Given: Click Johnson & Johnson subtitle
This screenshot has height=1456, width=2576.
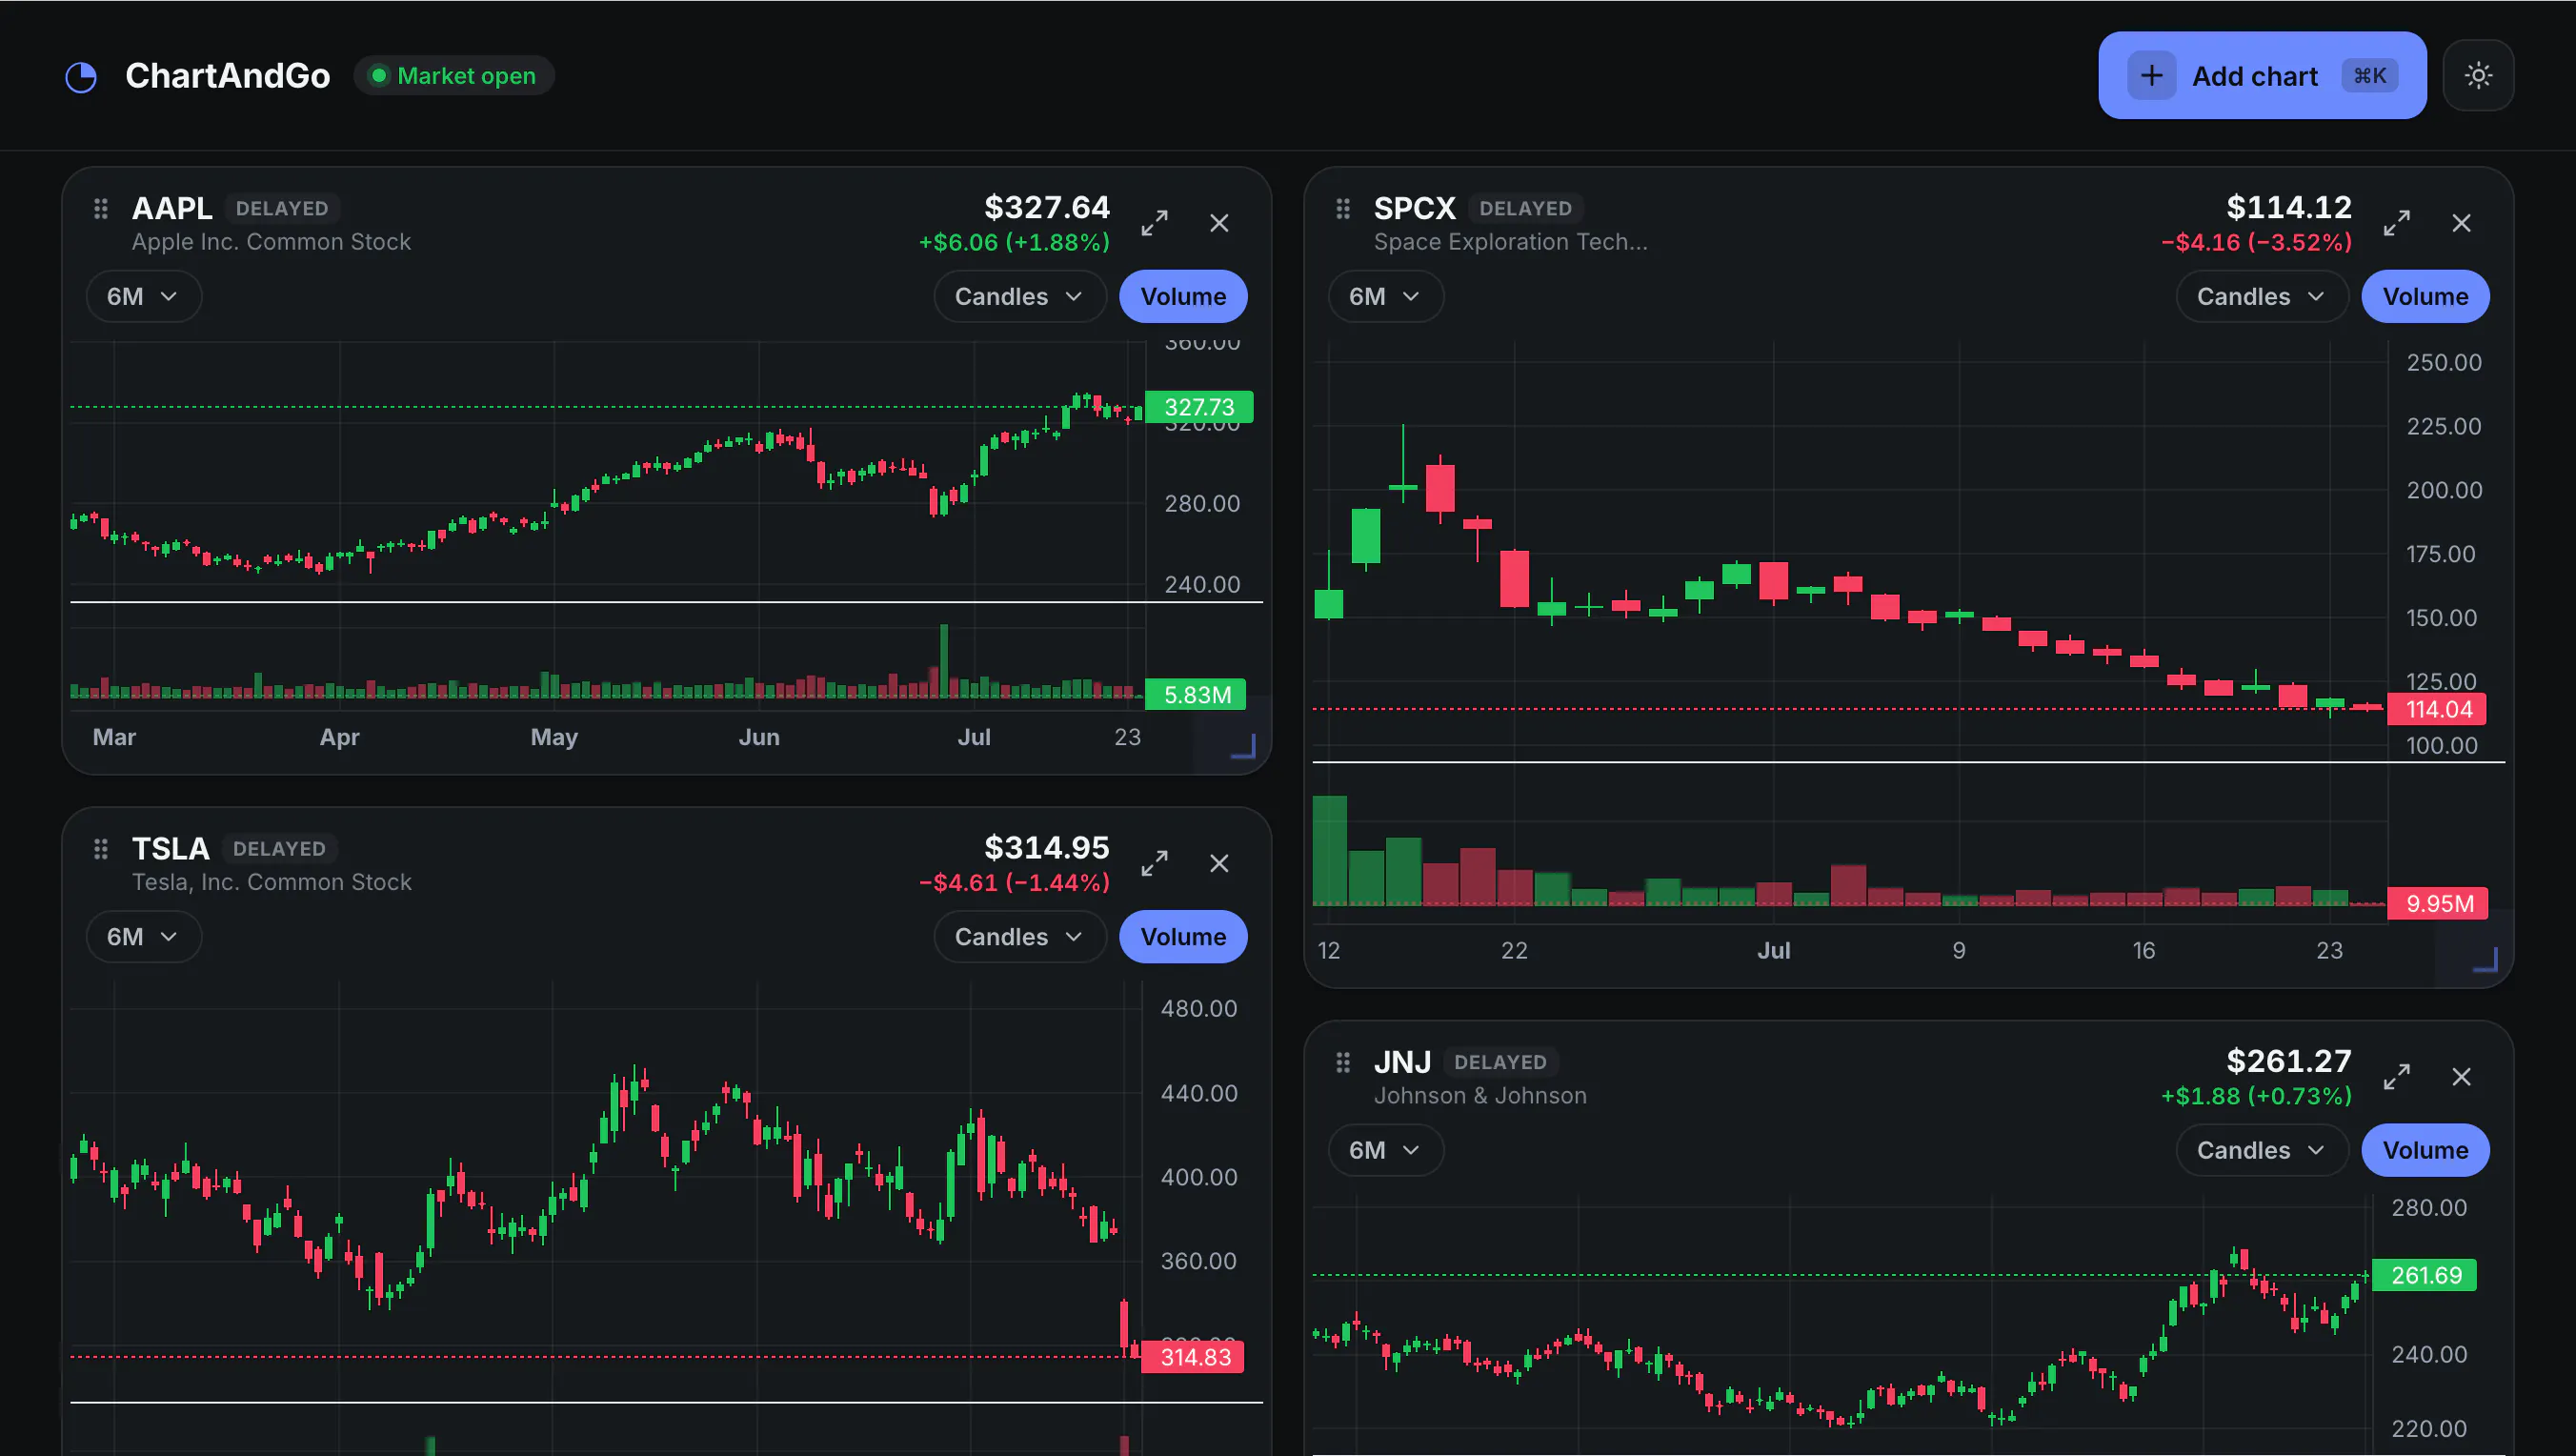Looking at the screenshot, I should pos(1480,1096).
